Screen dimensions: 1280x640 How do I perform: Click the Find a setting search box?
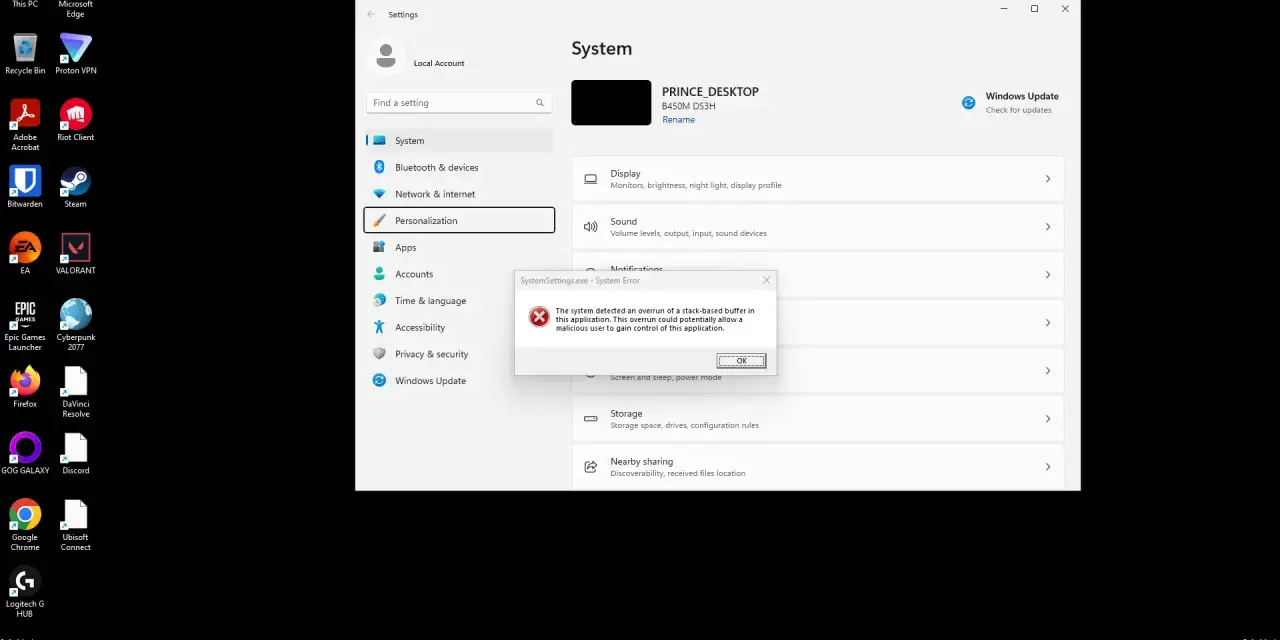459,103
